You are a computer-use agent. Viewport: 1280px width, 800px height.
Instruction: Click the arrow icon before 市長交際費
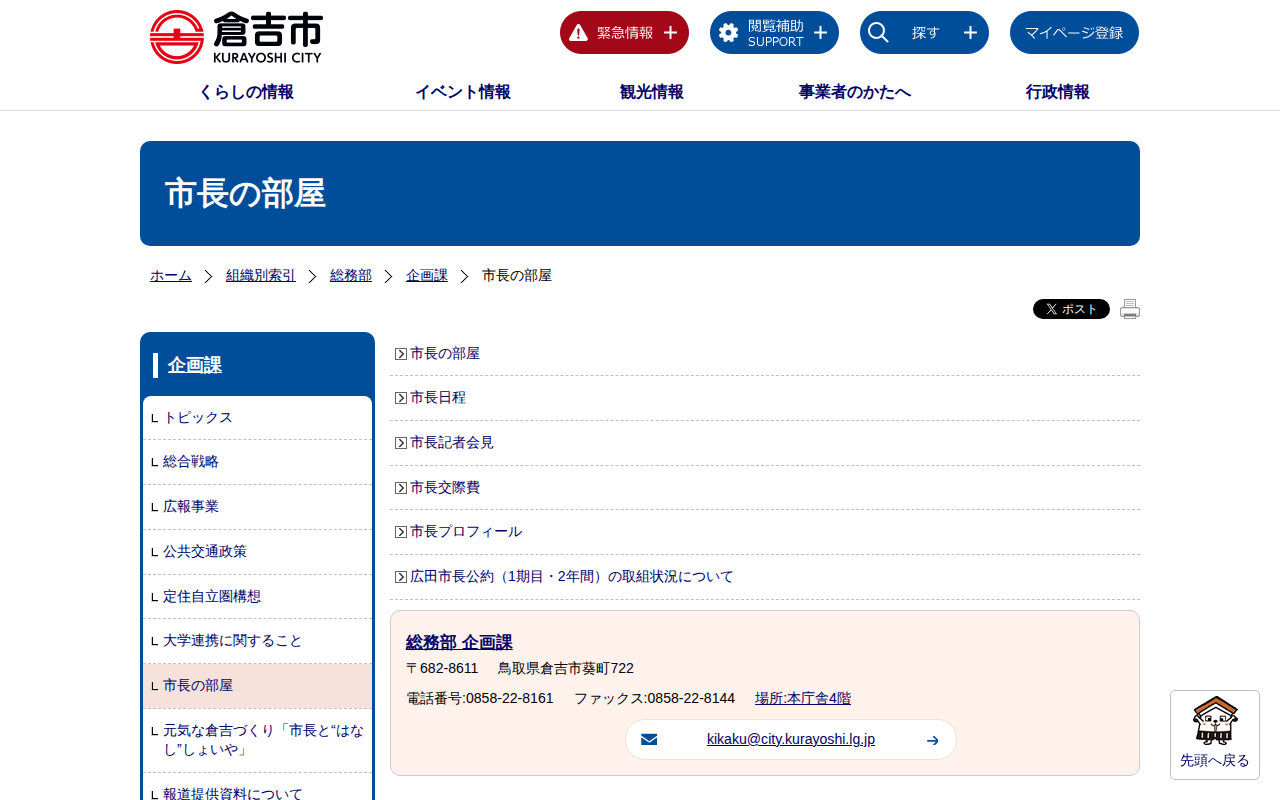[401, 488]
